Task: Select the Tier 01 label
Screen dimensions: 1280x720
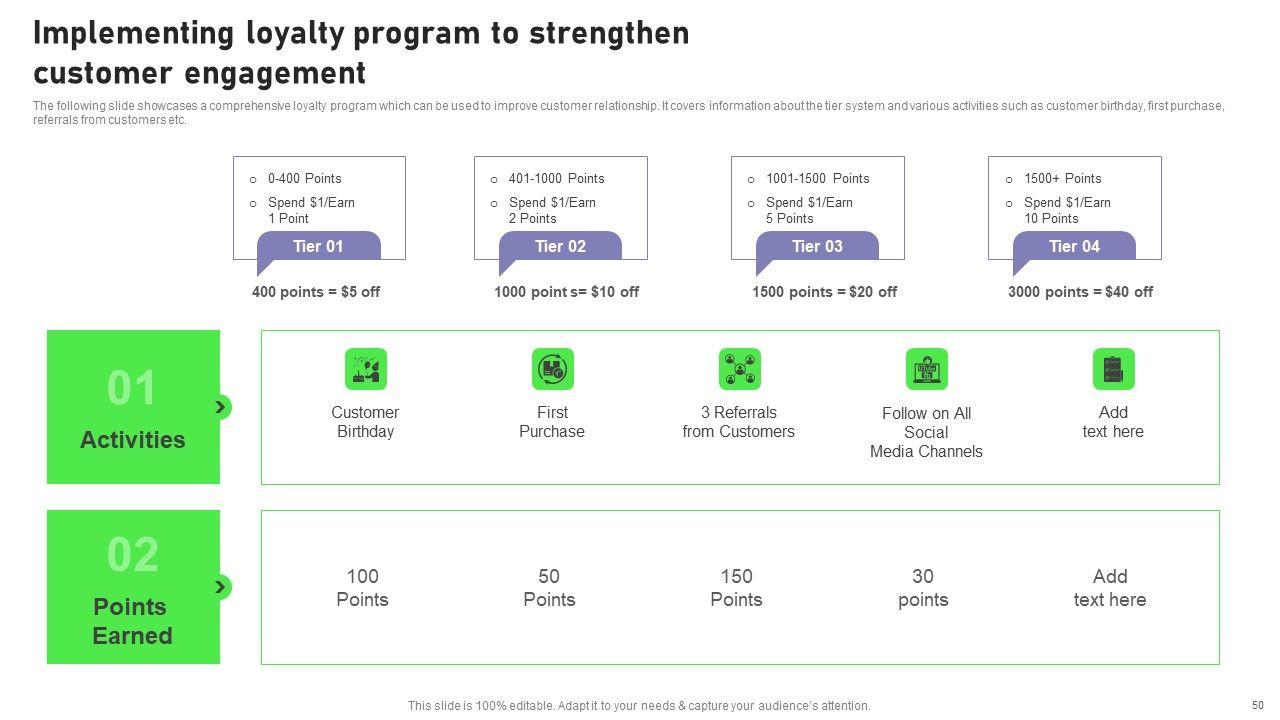Action: point(318,247)
